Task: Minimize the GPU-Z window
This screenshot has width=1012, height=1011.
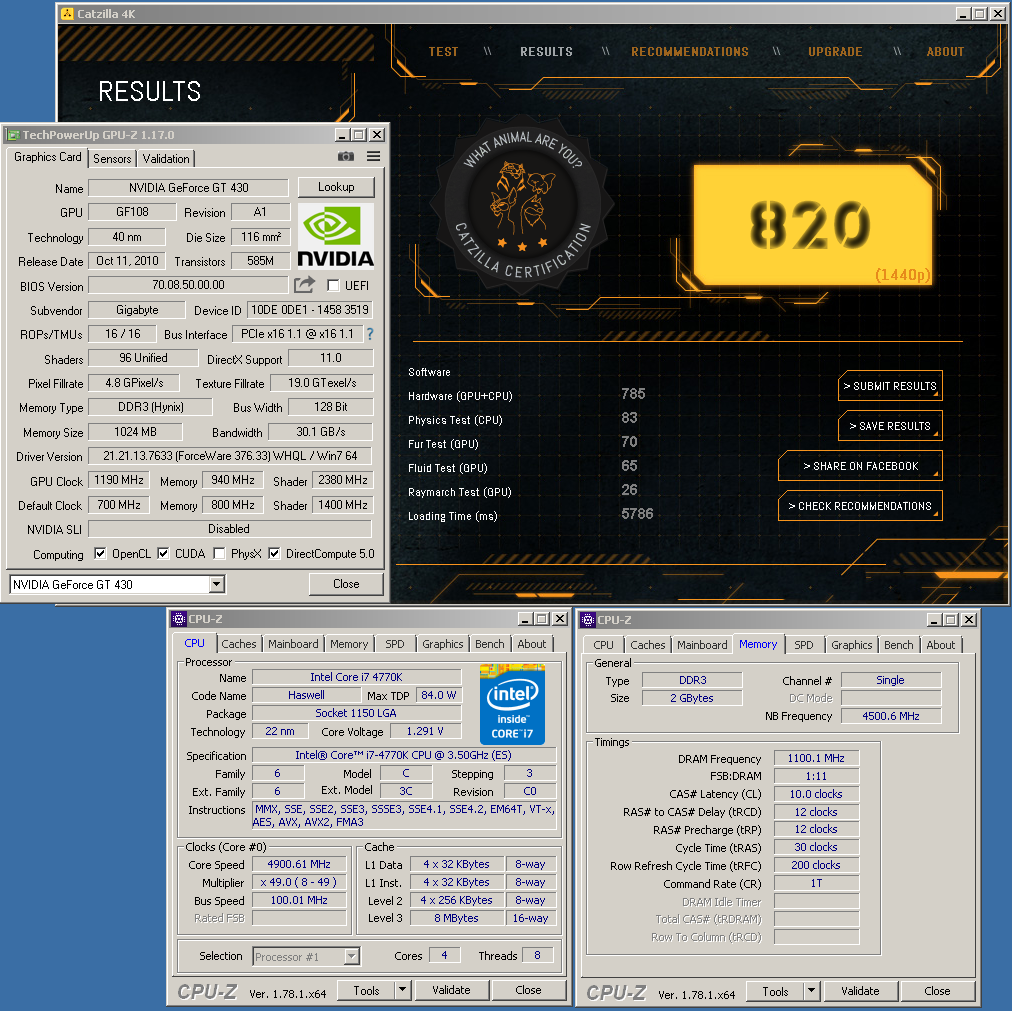Action: tap(342, 134)
